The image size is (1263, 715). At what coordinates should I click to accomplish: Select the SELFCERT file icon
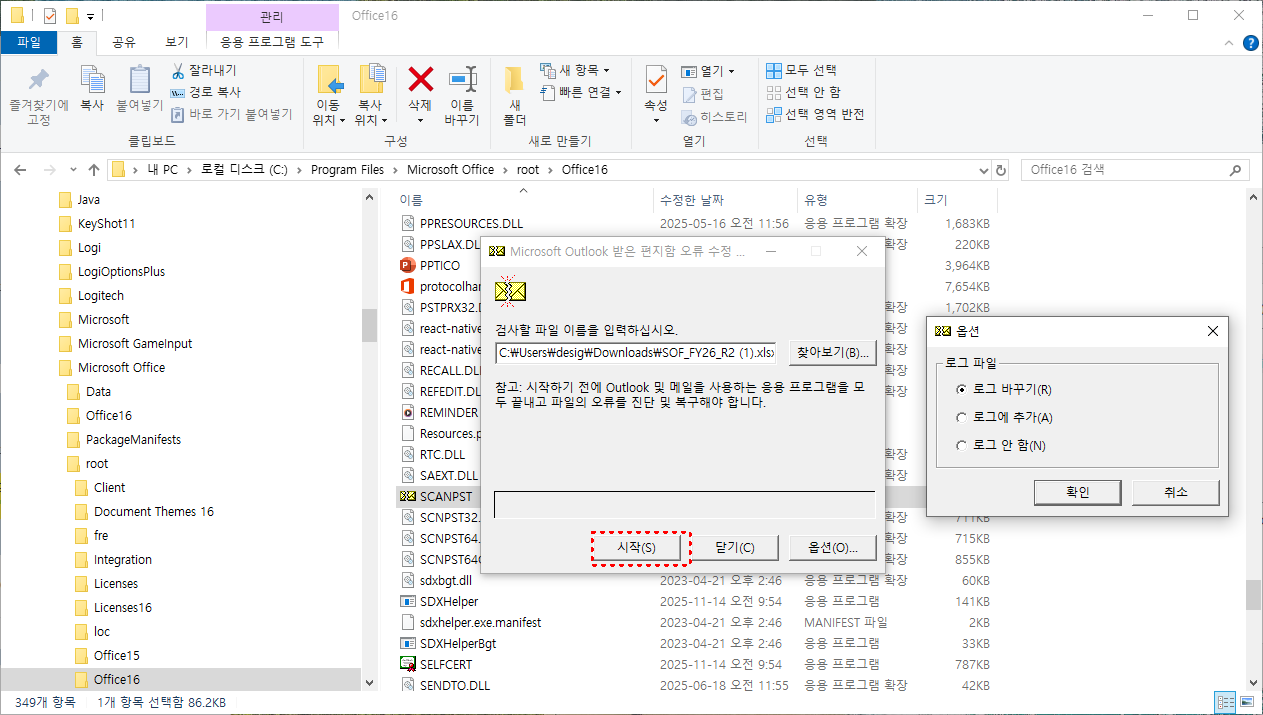click(x=407, y=664)
